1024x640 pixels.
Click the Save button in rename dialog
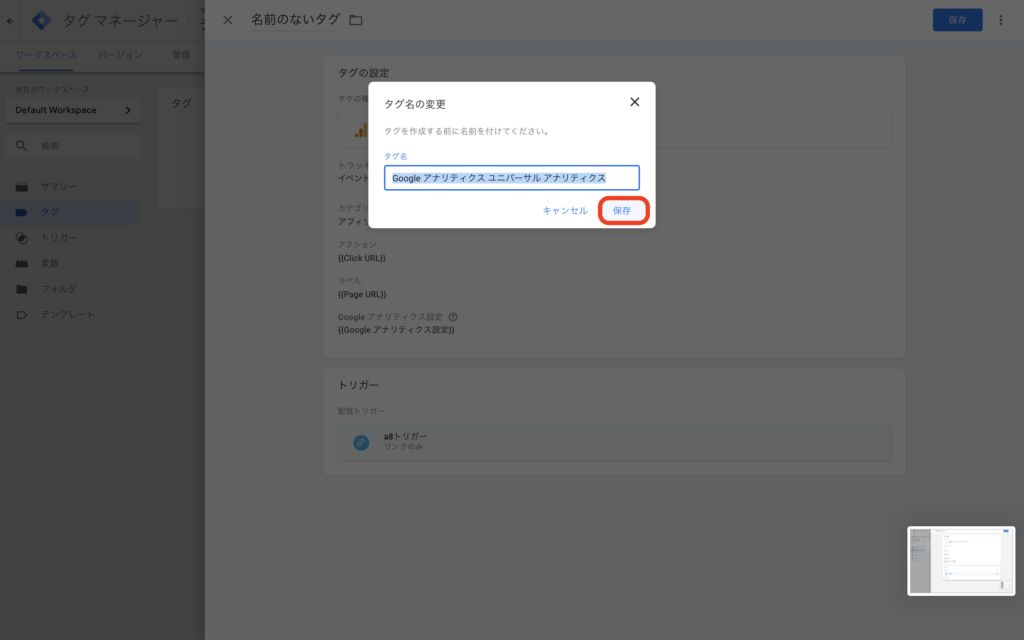pyautogui.click(x=622, y=210)
